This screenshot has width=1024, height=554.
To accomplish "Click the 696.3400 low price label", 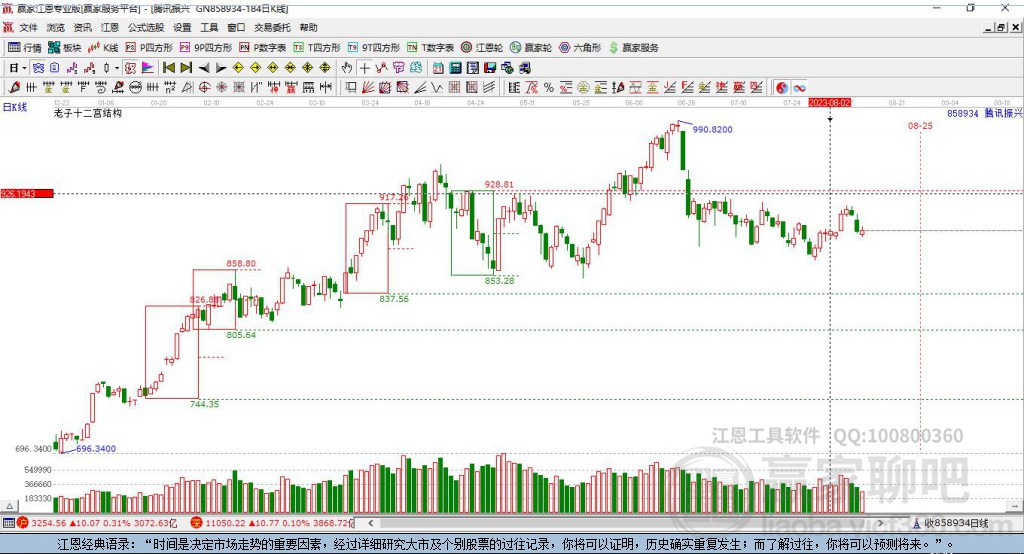I will pos(96,449).
